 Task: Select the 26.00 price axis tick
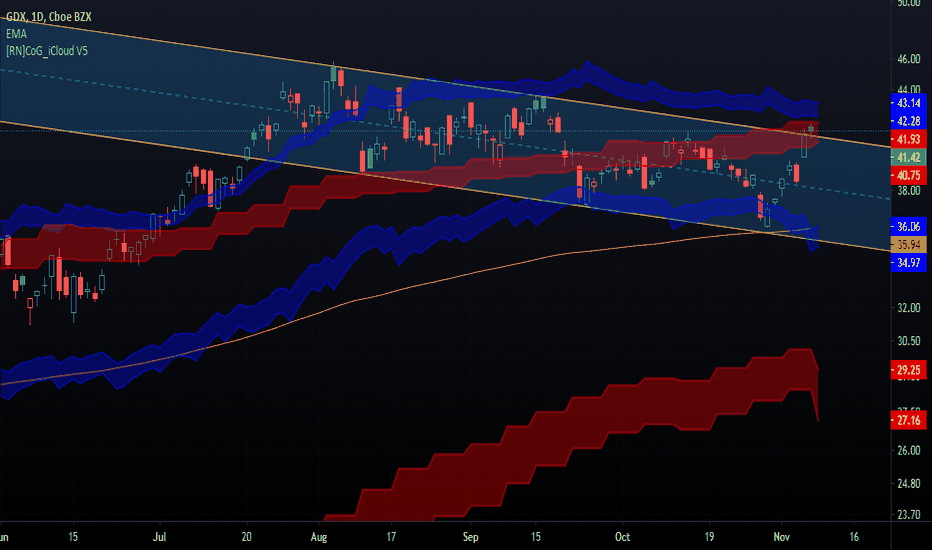909,451
